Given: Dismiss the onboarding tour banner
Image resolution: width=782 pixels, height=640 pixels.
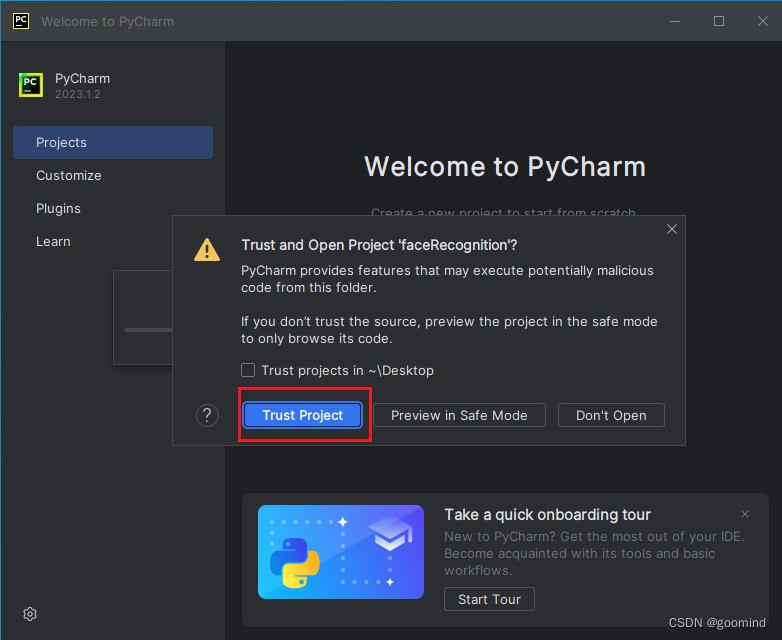Looking at the screenshot, I should point(745,514).
